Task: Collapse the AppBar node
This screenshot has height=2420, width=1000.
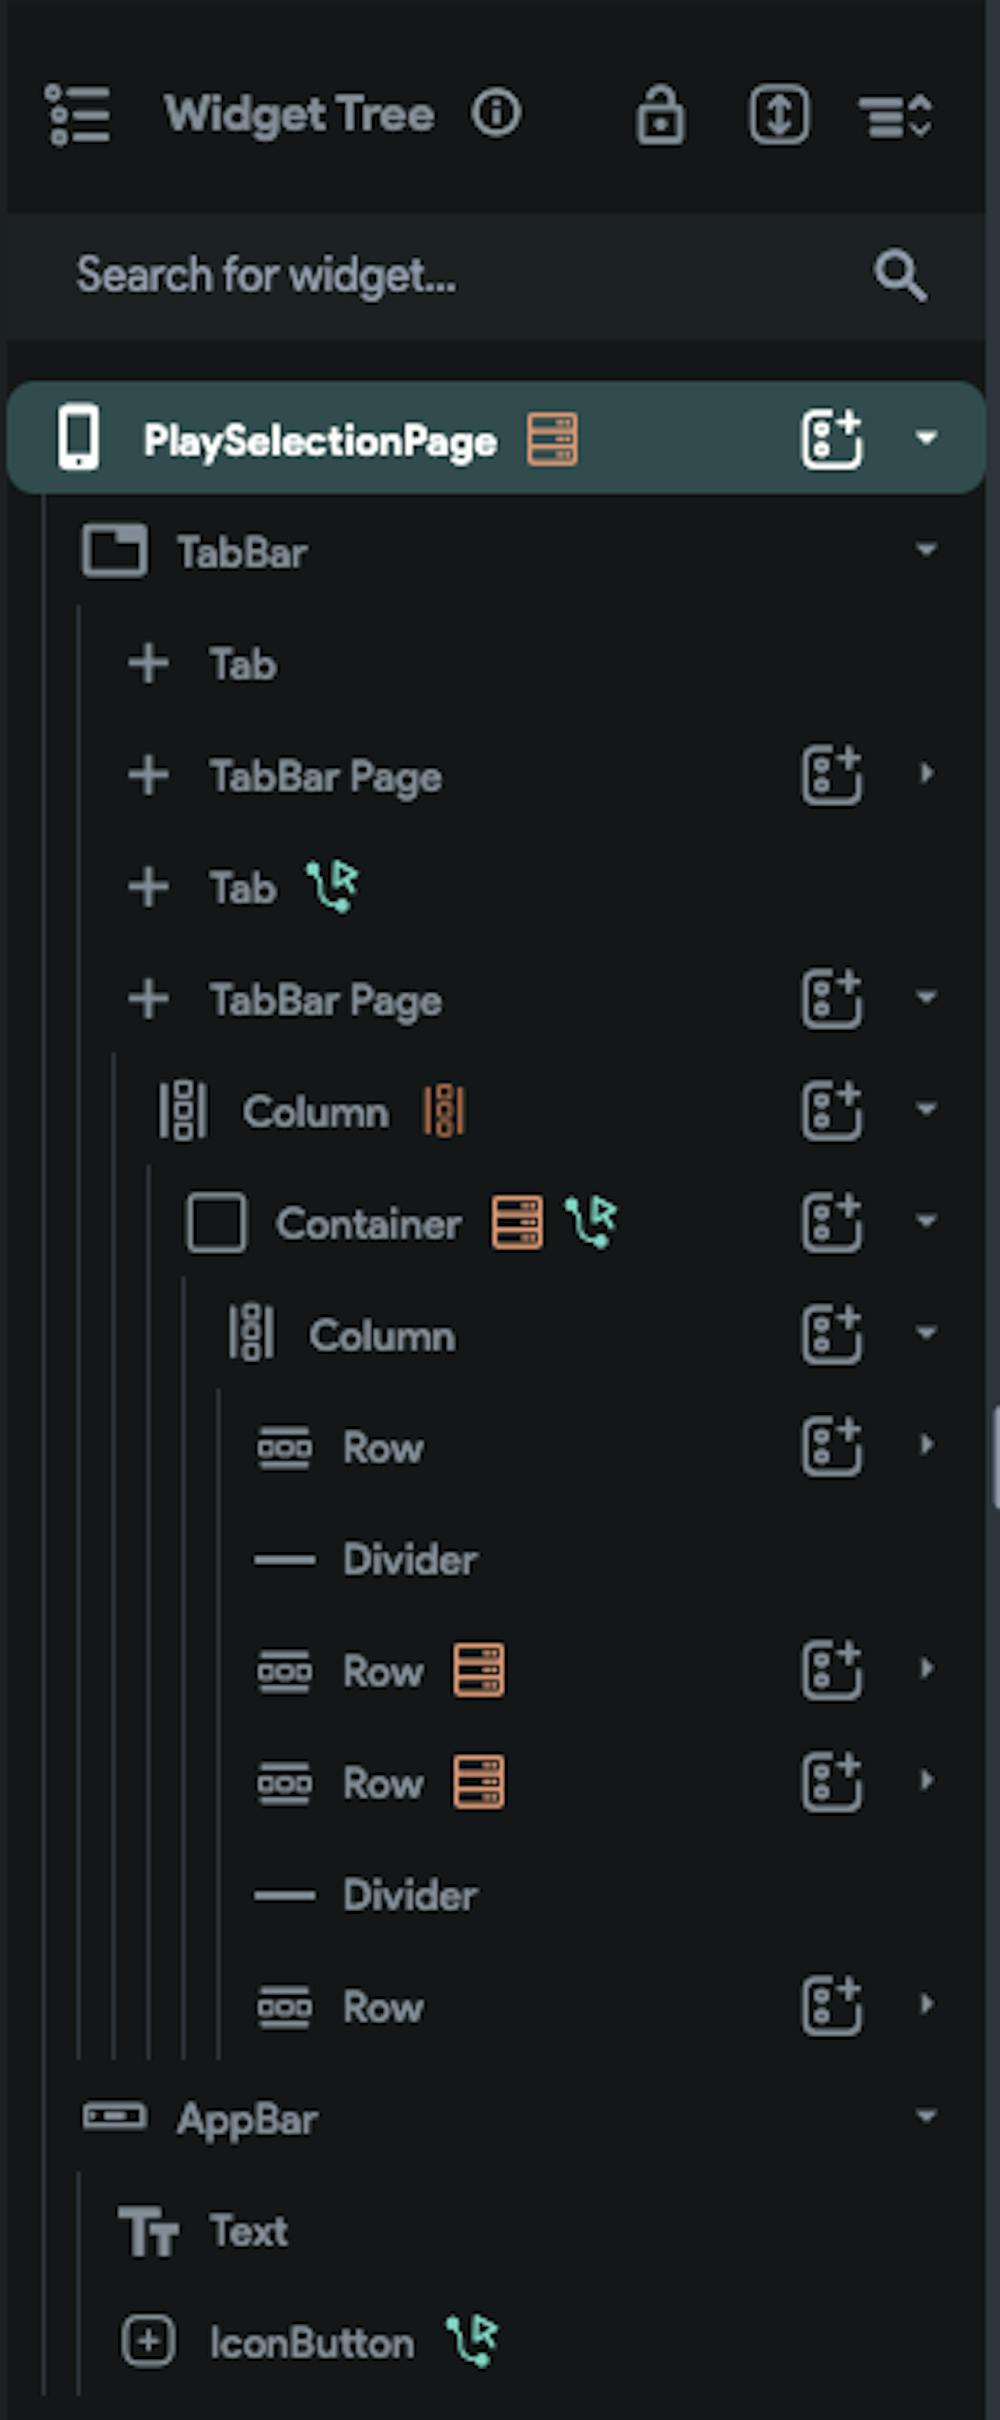Action: pyautogui.click(x=926, y=2117)
